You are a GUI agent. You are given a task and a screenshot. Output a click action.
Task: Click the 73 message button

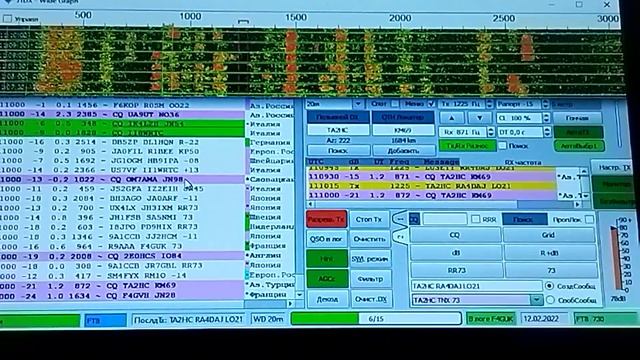pyautogui.click(x=551, y=270)
